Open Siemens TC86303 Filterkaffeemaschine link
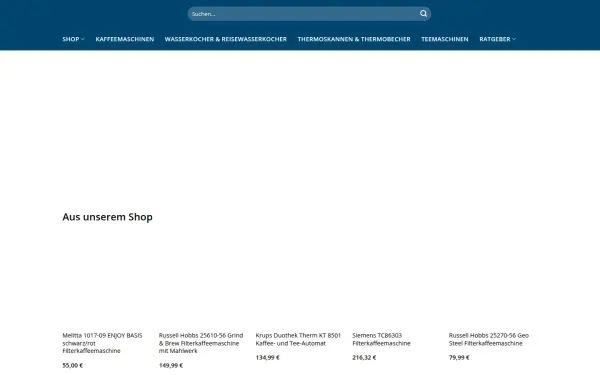This screenshot has height=375, width=600. click(x=381, y=339)
